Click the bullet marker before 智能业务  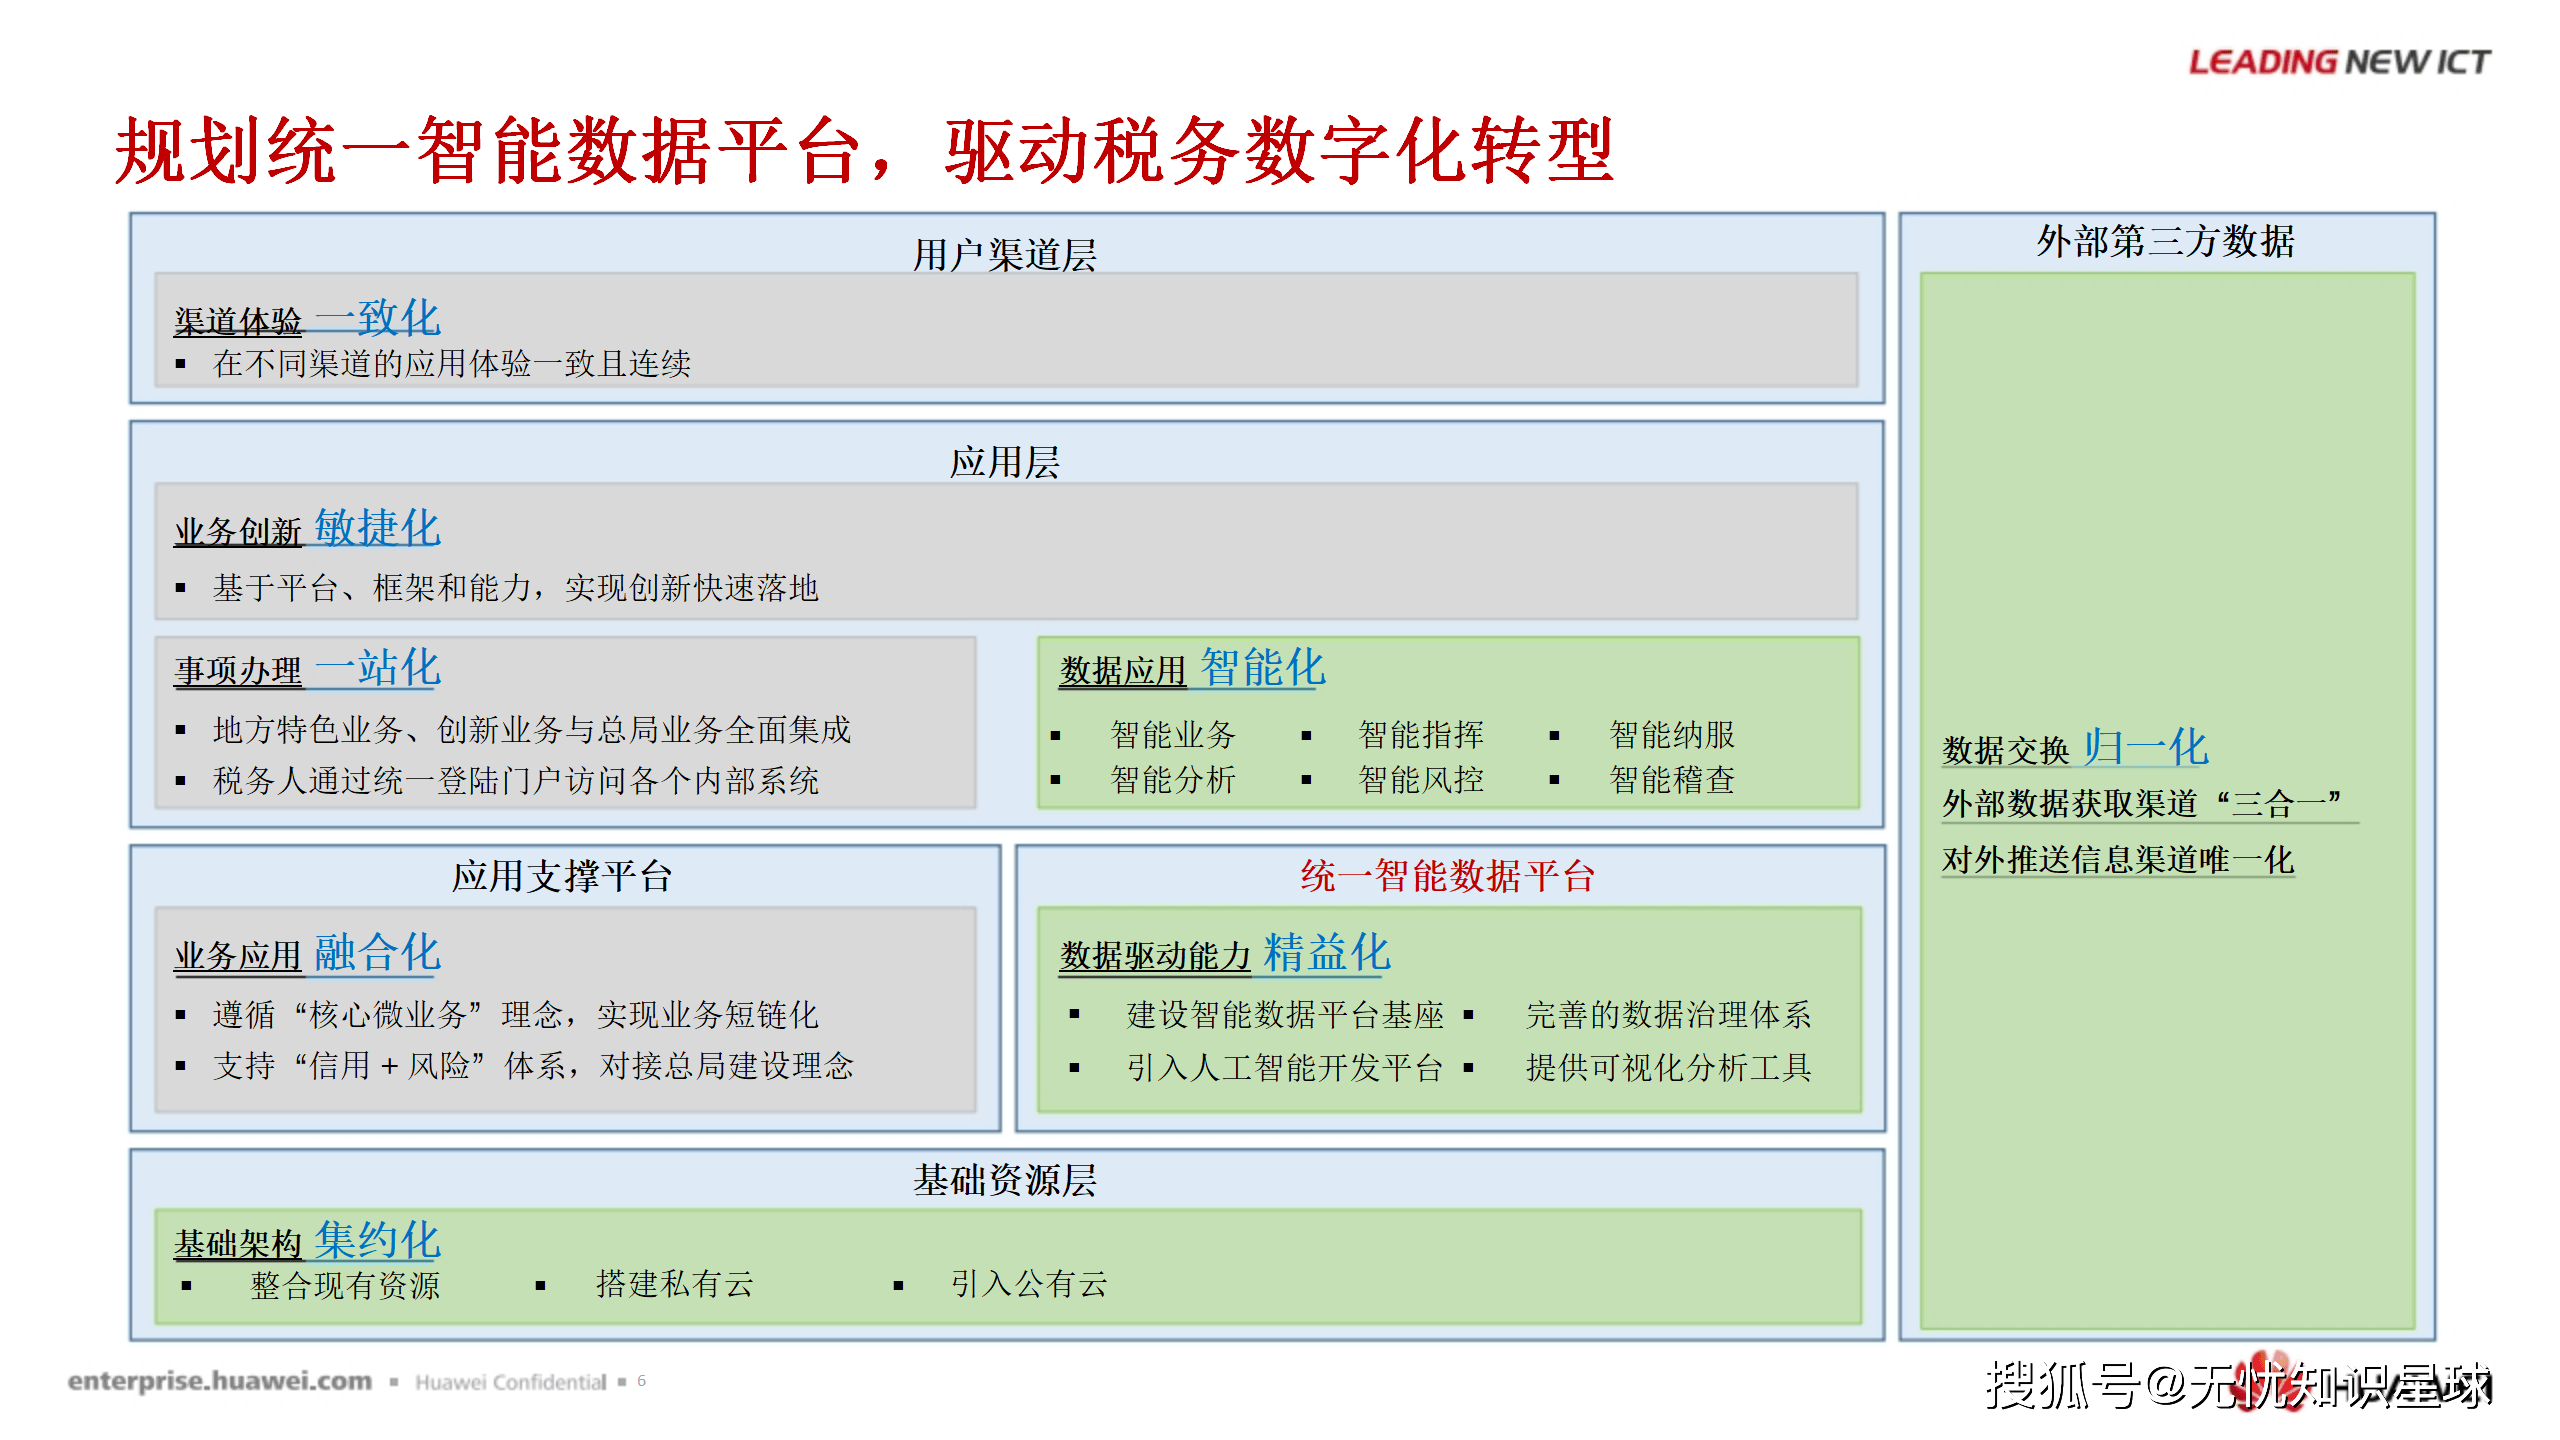1057,735
